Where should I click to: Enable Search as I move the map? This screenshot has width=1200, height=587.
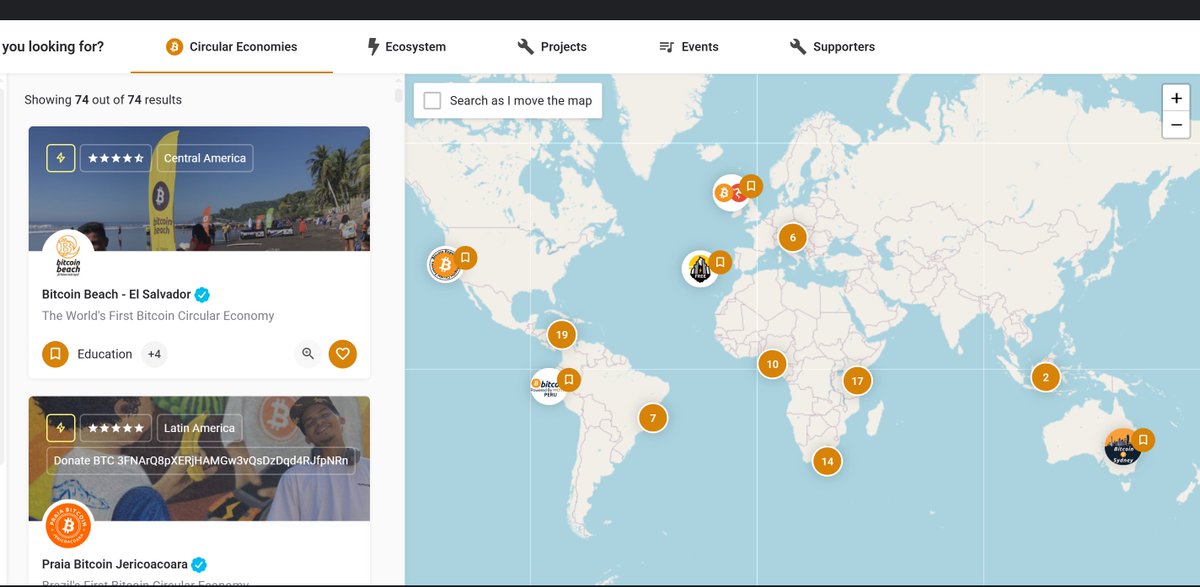tap(432, 101)
